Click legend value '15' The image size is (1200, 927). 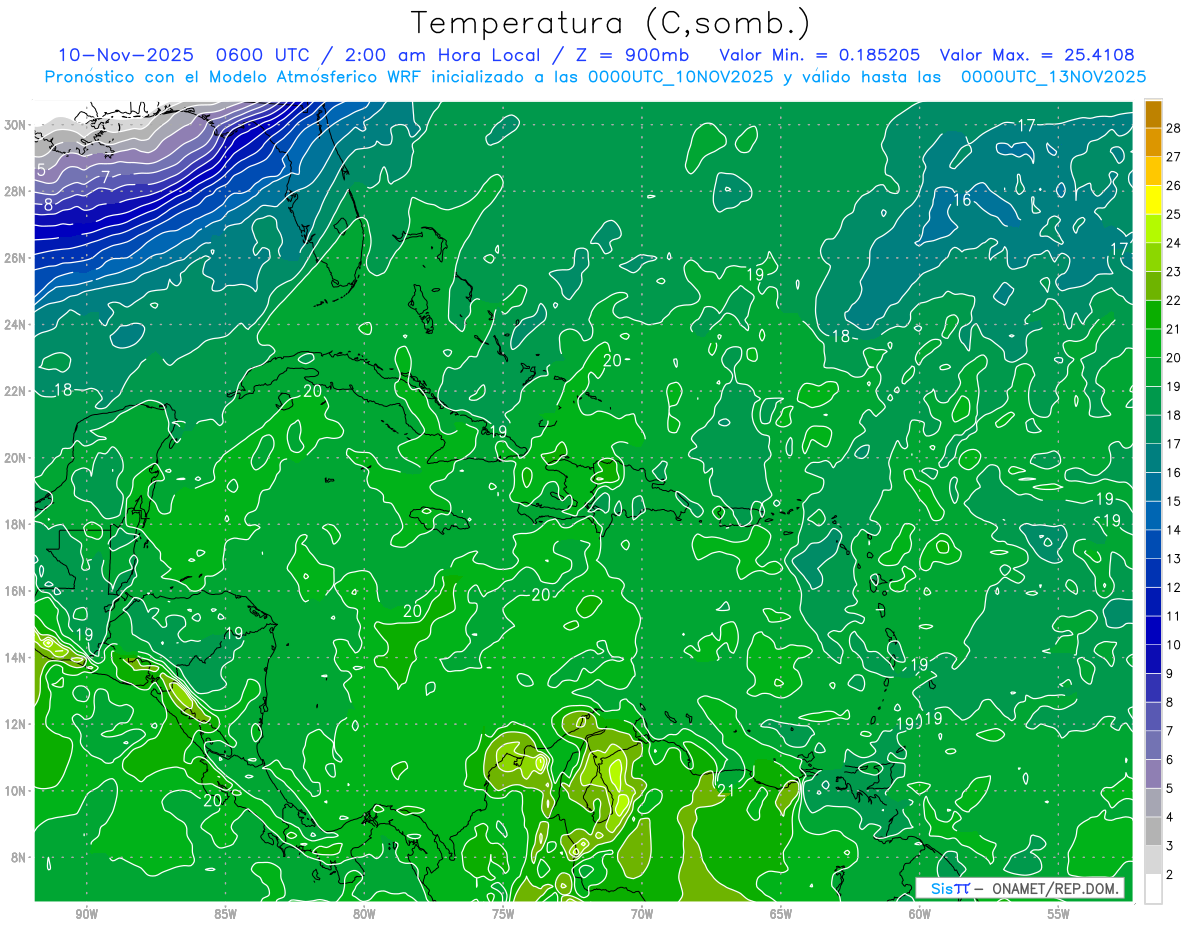(x=1174, y=501)
